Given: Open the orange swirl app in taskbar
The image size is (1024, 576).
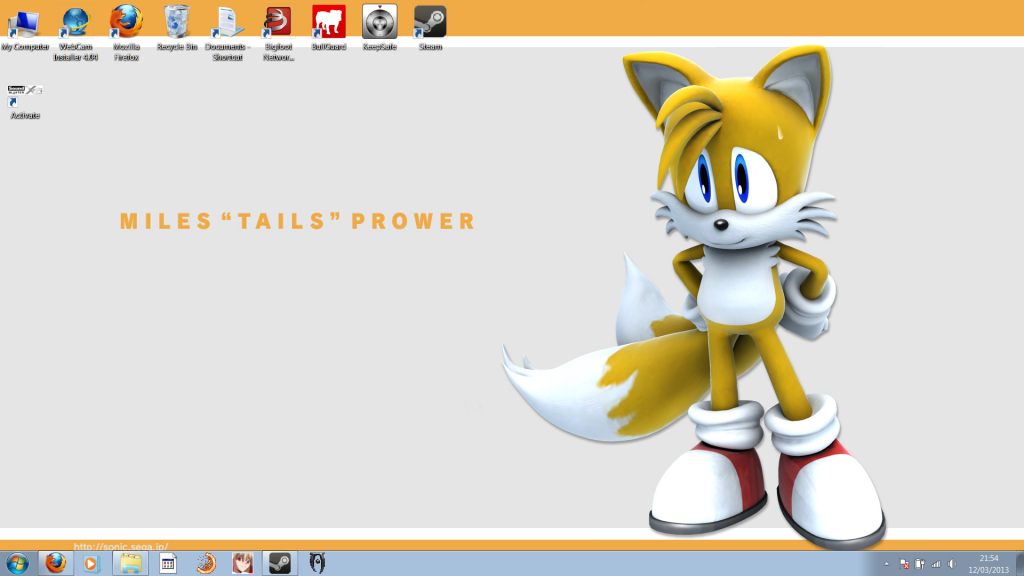Looking at the screenshot, I should pos(206,563).
